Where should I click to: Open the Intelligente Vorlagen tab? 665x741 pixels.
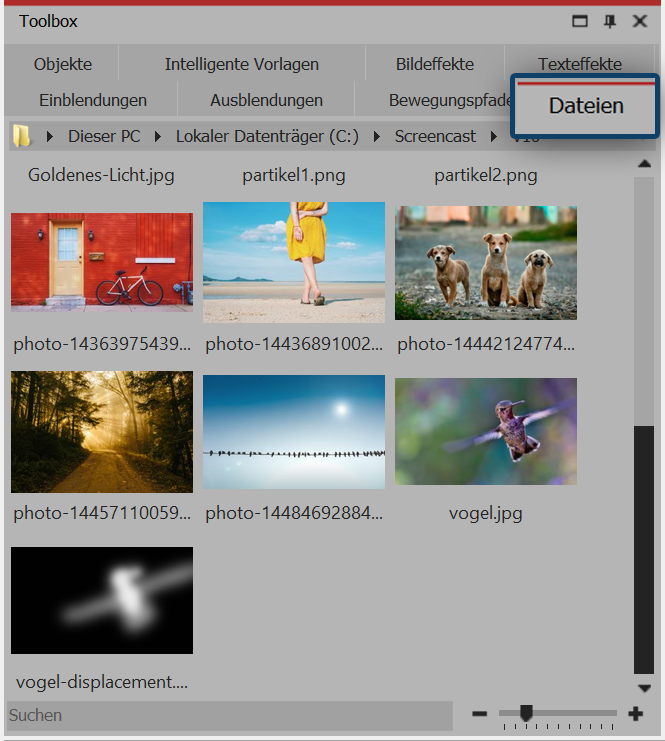(x=242, y=64)
